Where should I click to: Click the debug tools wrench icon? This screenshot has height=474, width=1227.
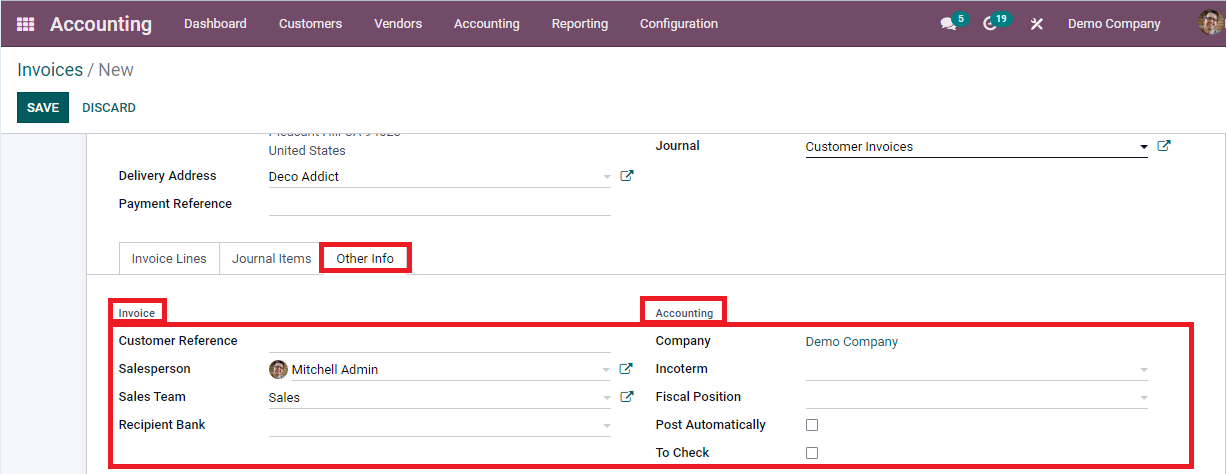point(1037,24)
